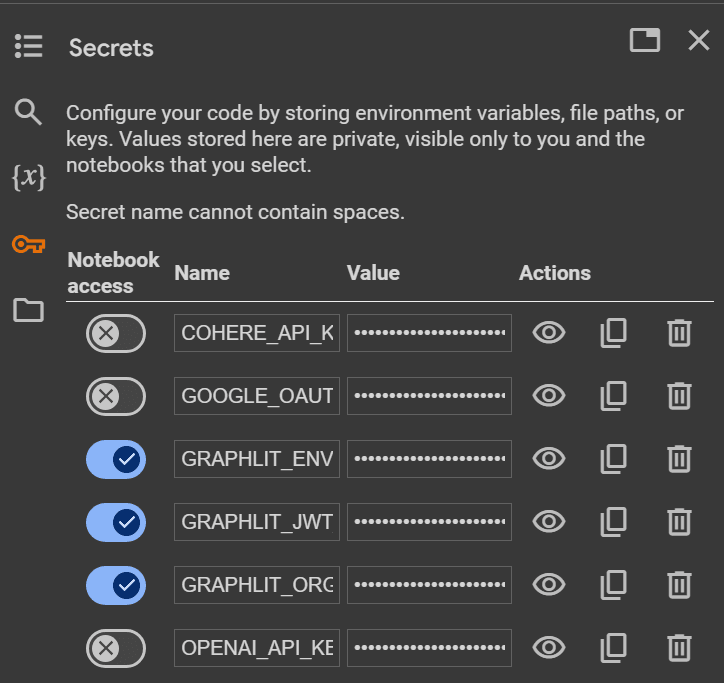Open the Files folder icon

tap(28, 310)
